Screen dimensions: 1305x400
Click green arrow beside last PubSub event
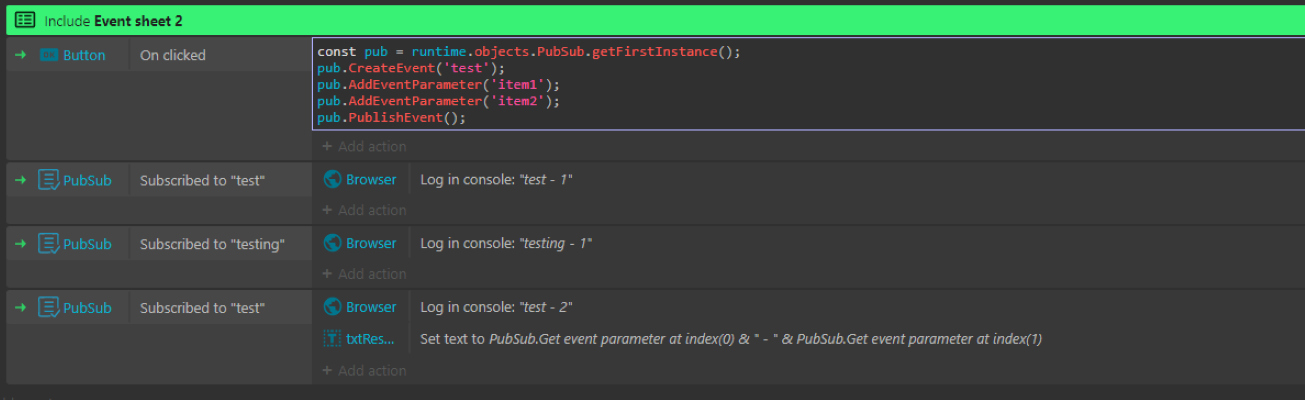(20, 308)
